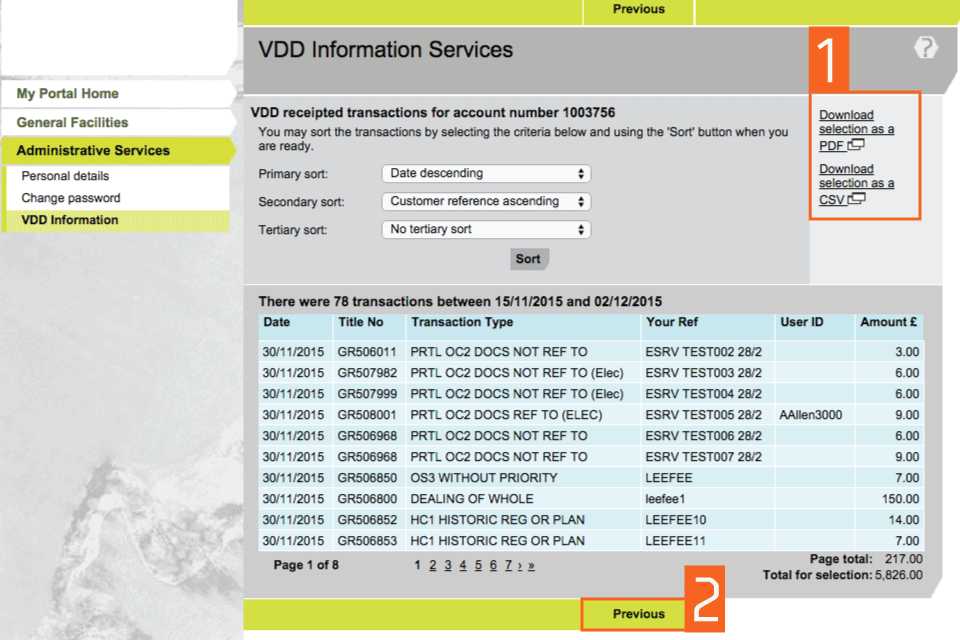Image resolution: width=960 pixels, height=640 pixels.
Task: Click the last page » arrow
Action: [x=531, y=566]
